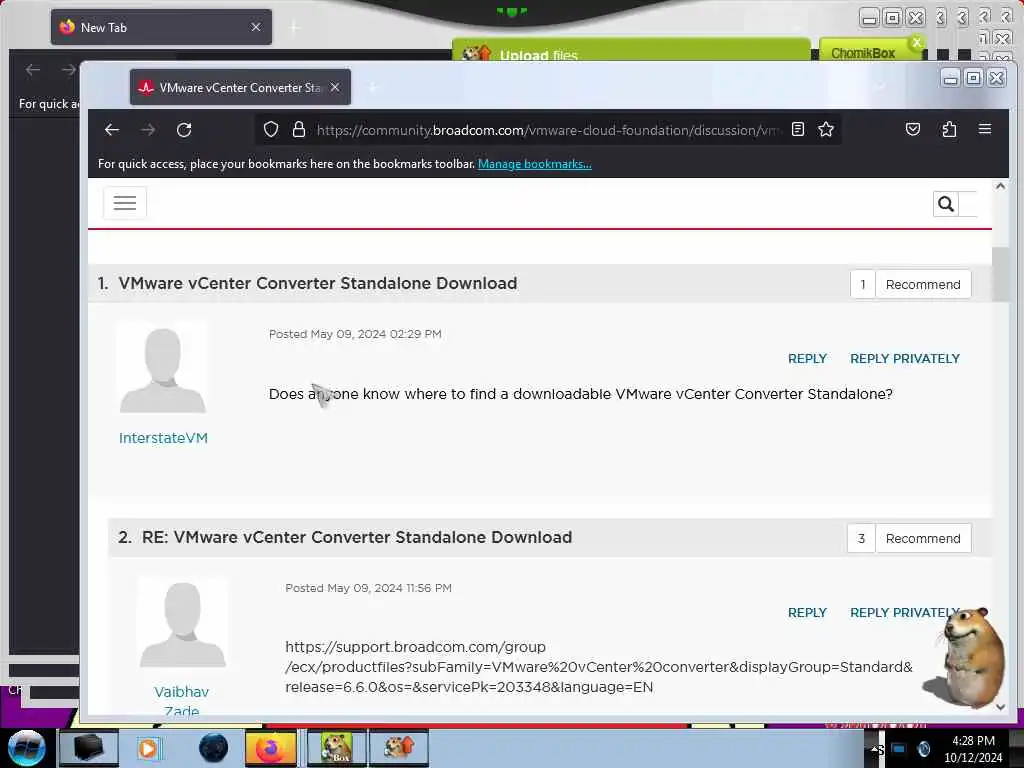Open the black folder taskbar icon

point(88,748)
